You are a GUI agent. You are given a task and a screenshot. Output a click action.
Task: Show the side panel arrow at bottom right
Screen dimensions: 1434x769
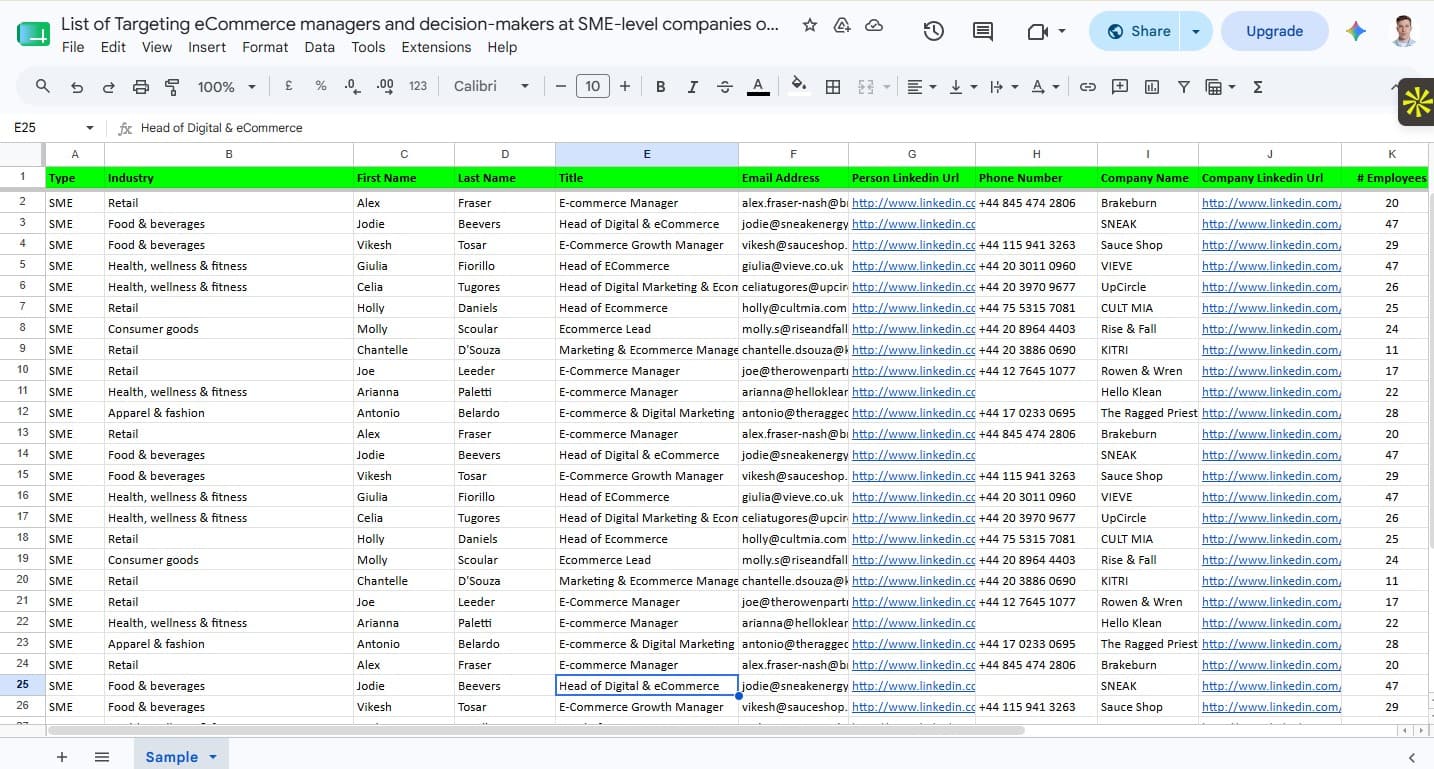[x=1411, y=758]
